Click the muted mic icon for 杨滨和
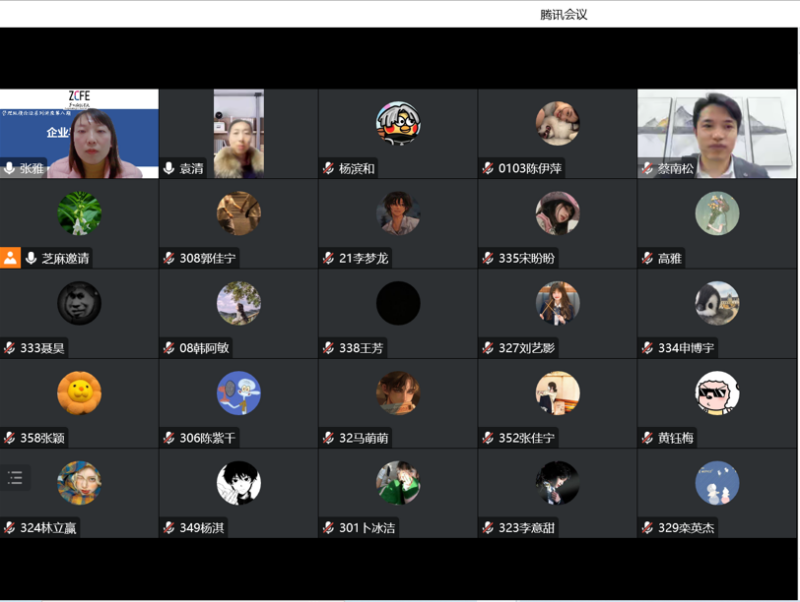Image resolution: width=800 pixels, height=602 pixels. click(328, 168)
